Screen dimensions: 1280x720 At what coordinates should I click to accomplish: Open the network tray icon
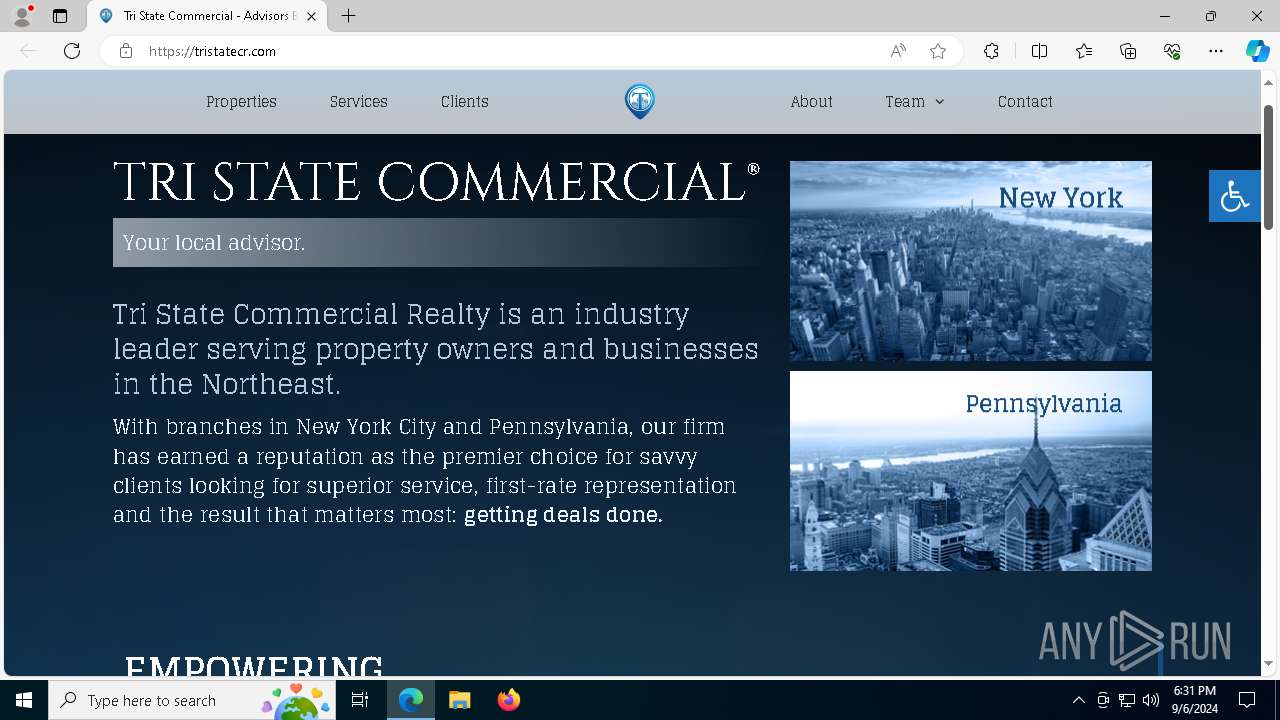[x=1127, y=700]
